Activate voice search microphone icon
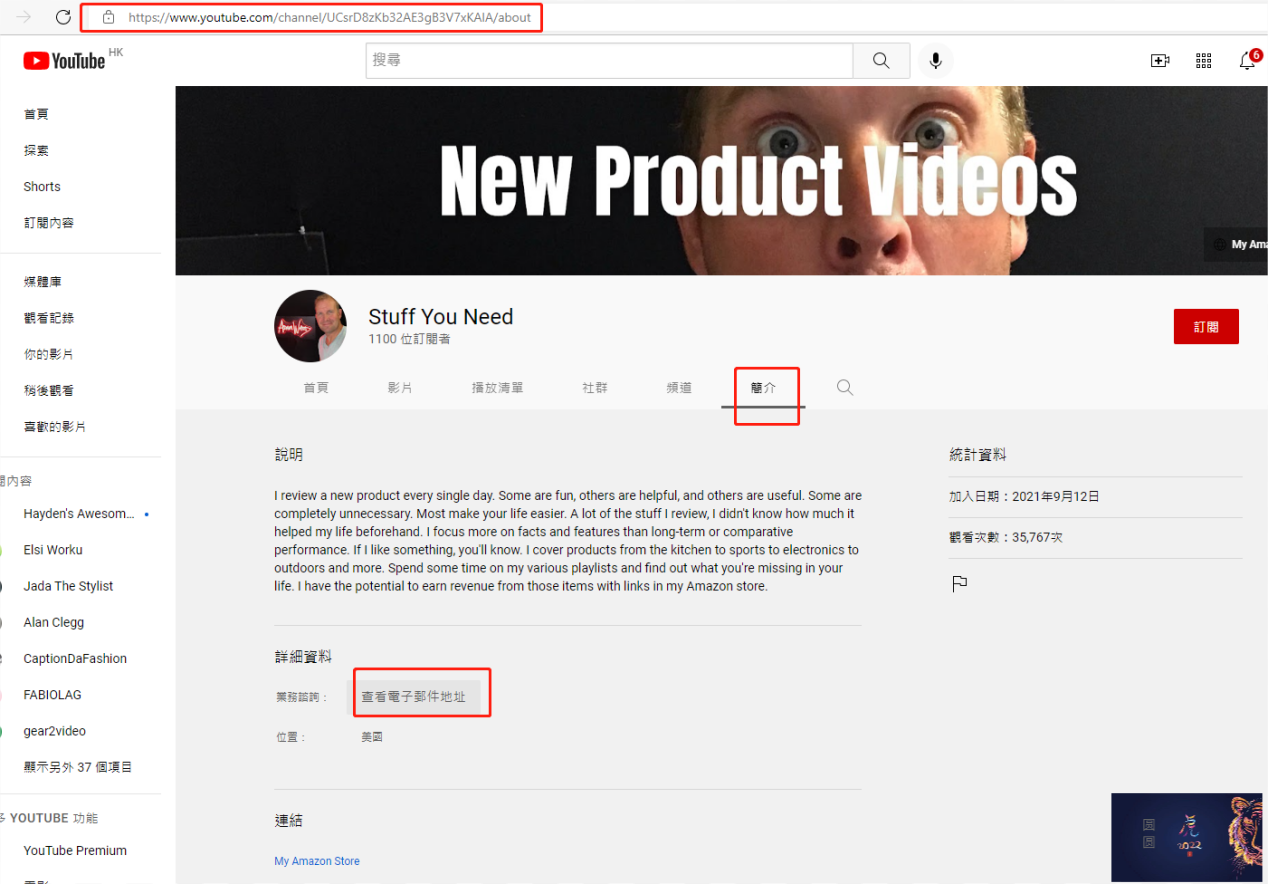The image size is (1268, 884). [x=935, y=61]
